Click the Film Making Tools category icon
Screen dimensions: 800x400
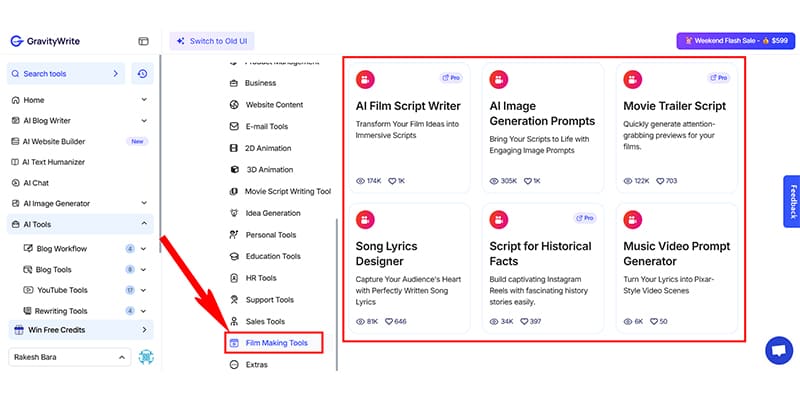coord(234,343)
